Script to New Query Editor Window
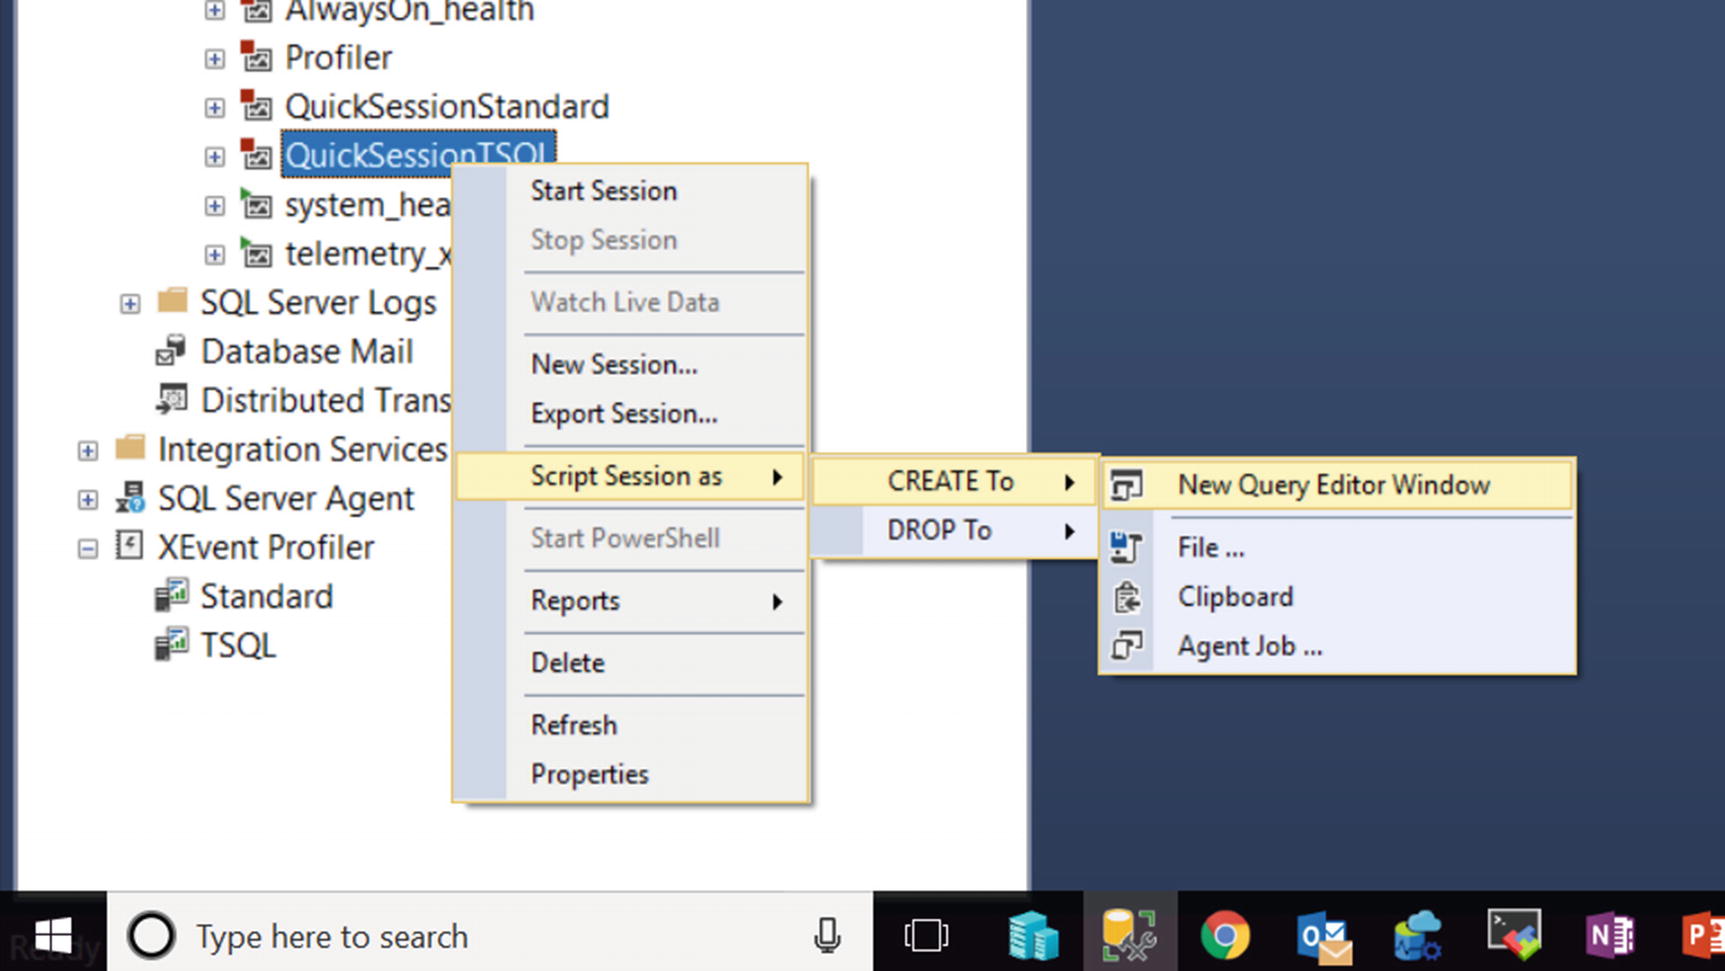The height and width of the screenshot is (971, 1725). pyautogui.click(x=1338, y=485)
